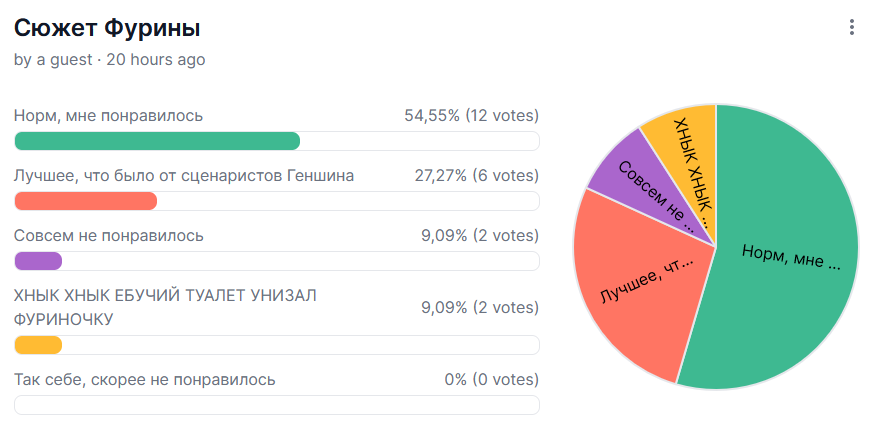Viewport: 876px width, 429px height.
Task: Select the green pie chart slice
Action: click(790, 260)
